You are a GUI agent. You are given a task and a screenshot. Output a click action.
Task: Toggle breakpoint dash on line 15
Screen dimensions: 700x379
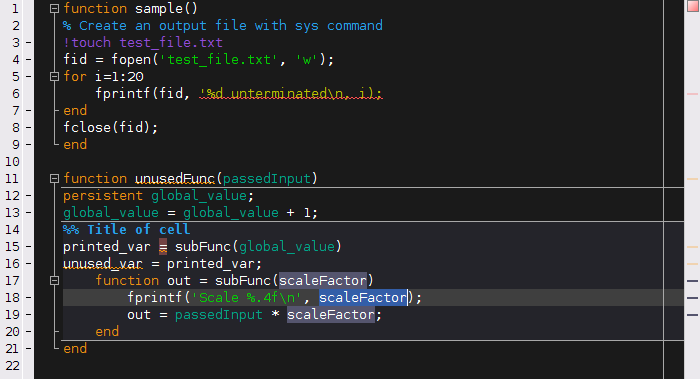[28, 246]
